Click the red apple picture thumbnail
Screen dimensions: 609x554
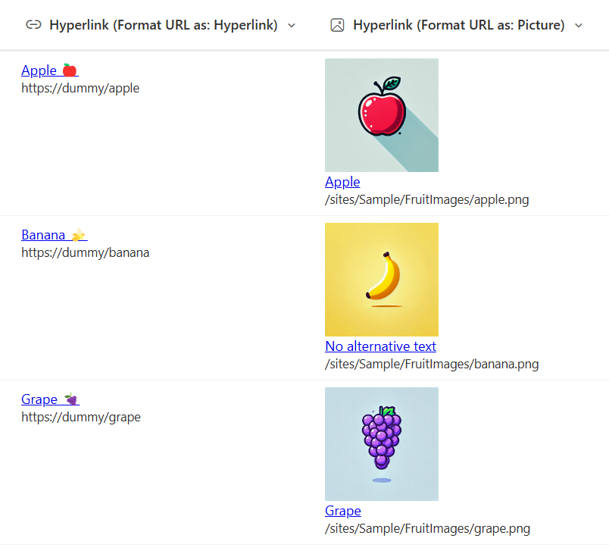tap(382, 115)
